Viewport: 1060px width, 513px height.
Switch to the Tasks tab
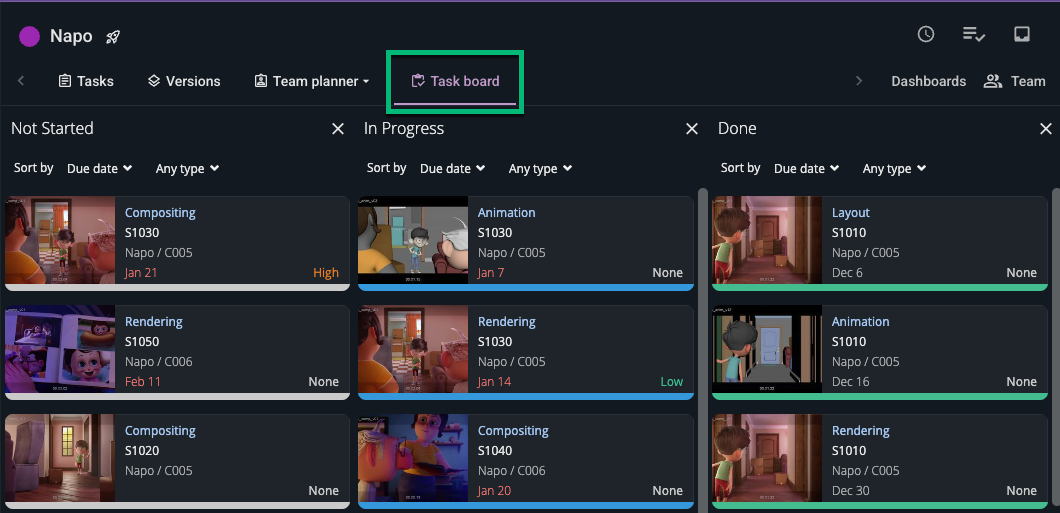pyautogui.click(x=86, y=81)
